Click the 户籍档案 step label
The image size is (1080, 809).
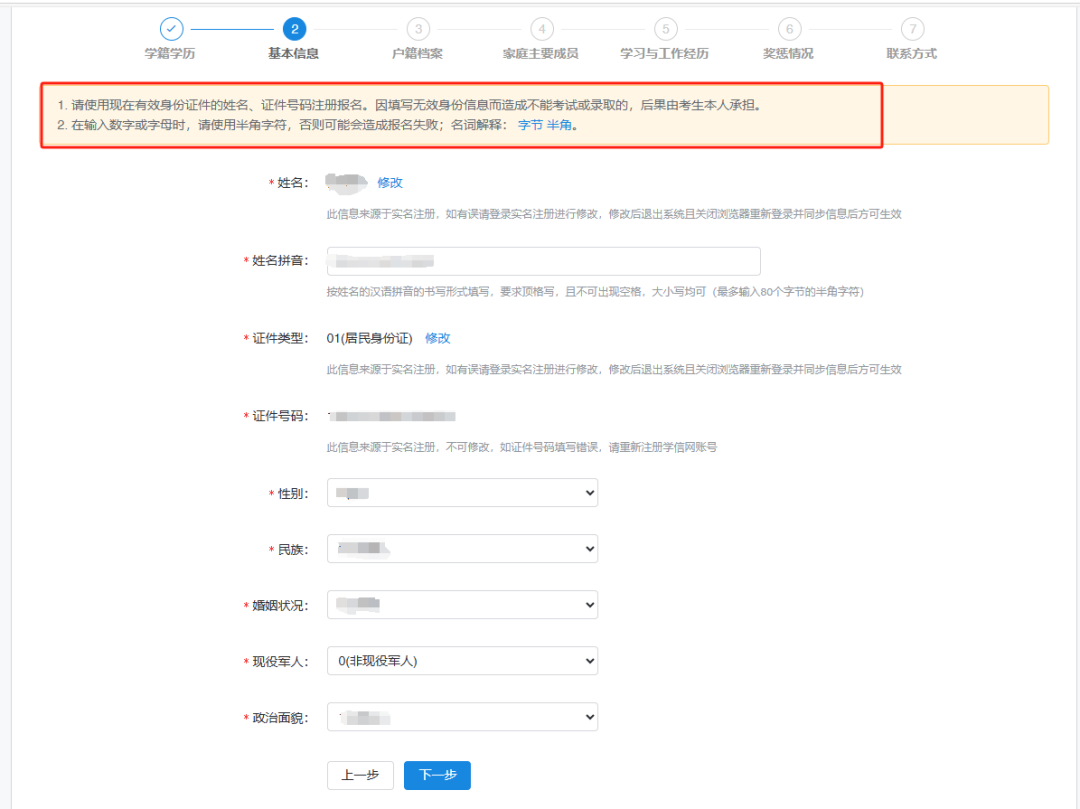coord(417,54)
